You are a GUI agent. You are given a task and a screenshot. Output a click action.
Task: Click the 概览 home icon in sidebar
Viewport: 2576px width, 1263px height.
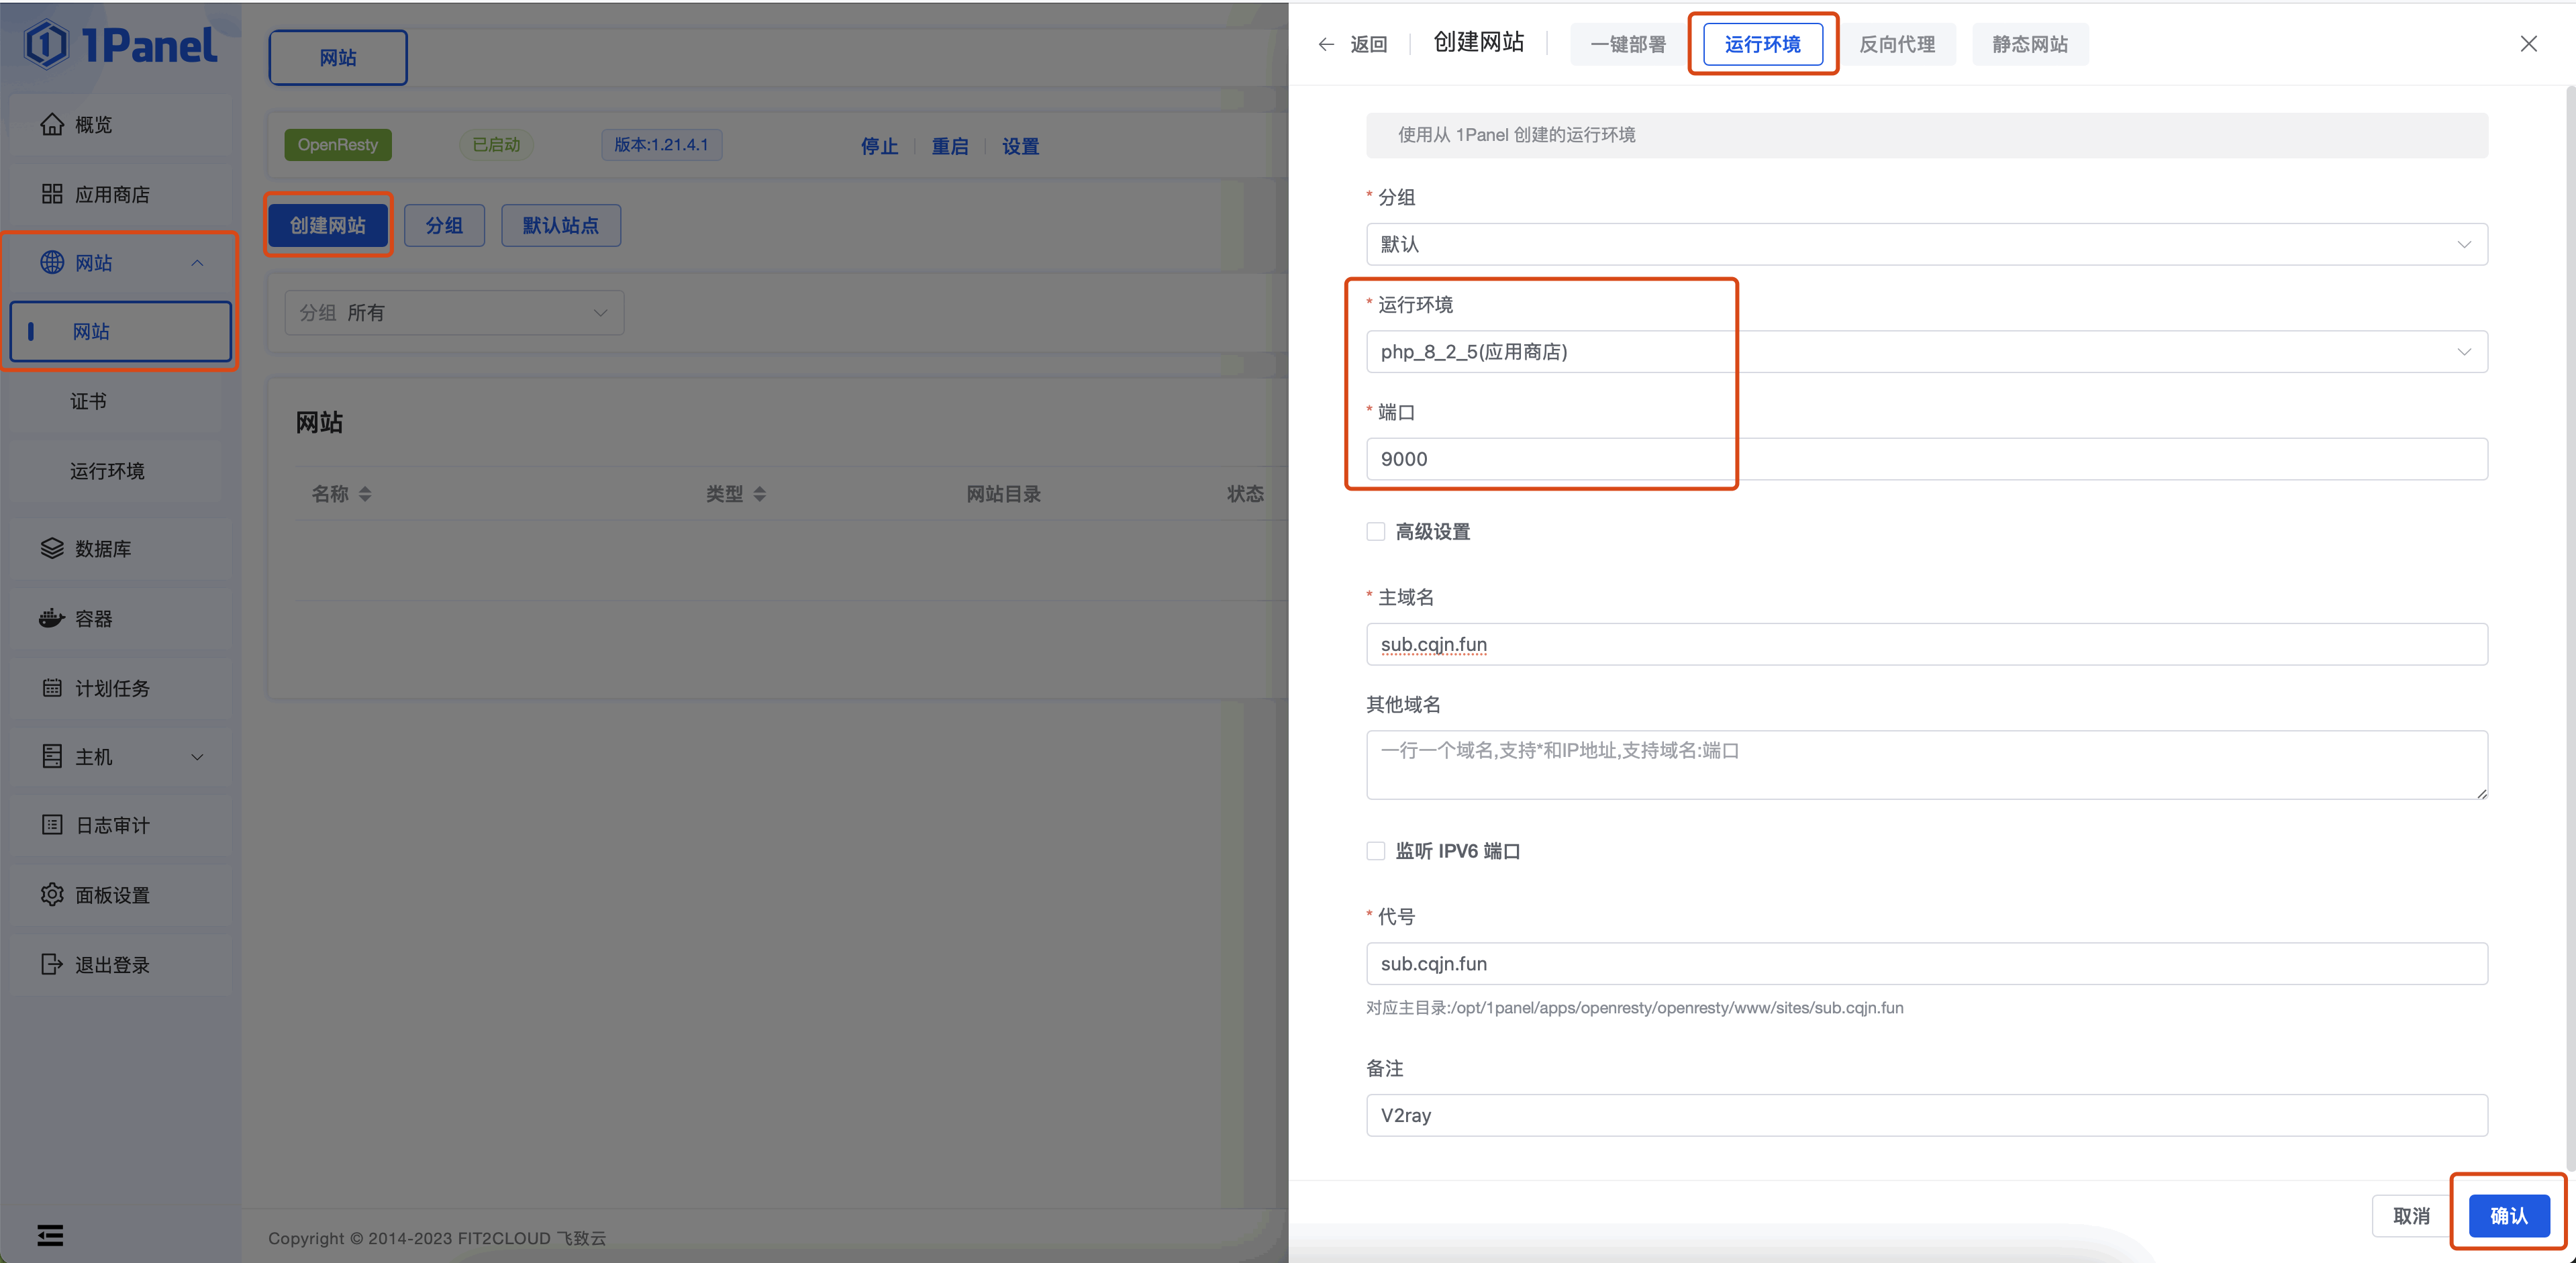52,124
